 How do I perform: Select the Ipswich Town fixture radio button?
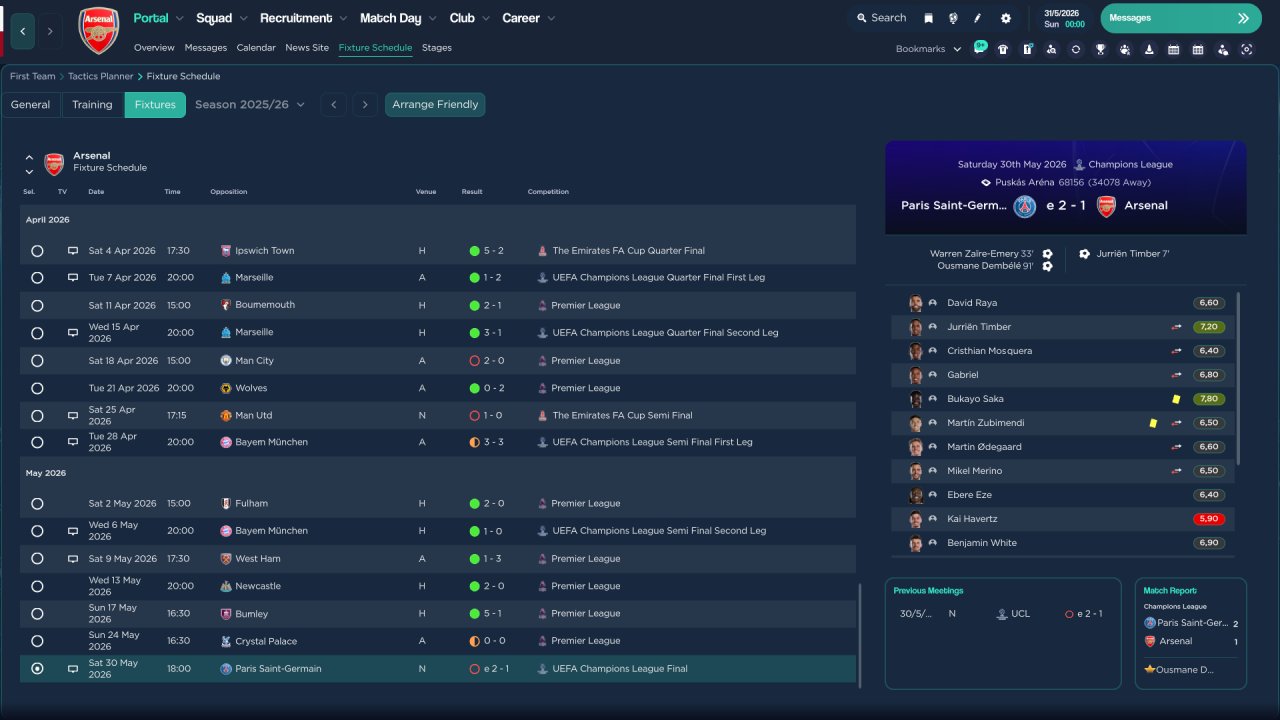coord(37,251)
